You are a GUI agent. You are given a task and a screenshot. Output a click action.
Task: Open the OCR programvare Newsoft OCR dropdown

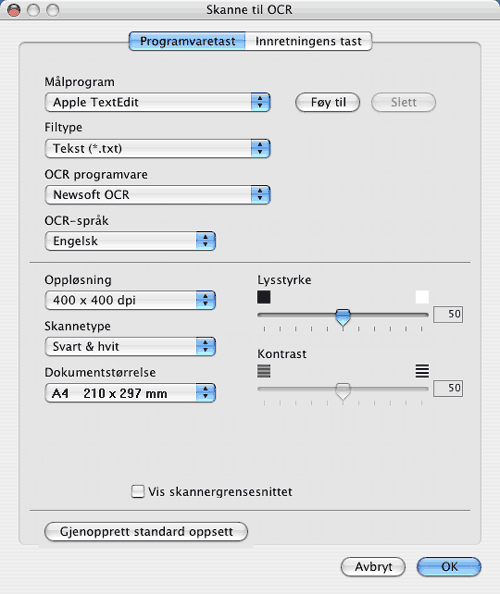pyautogui.click(x=157, y=195)
